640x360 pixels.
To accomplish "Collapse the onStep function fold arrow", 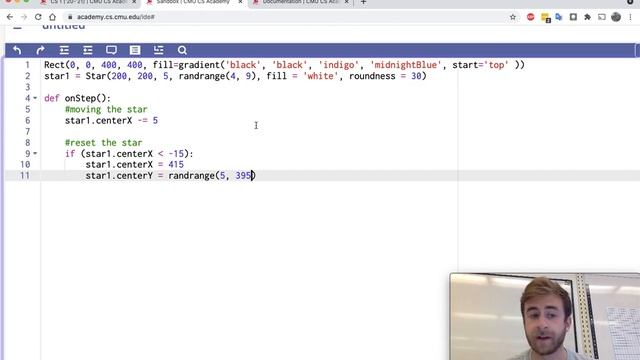I will (35, 98).
